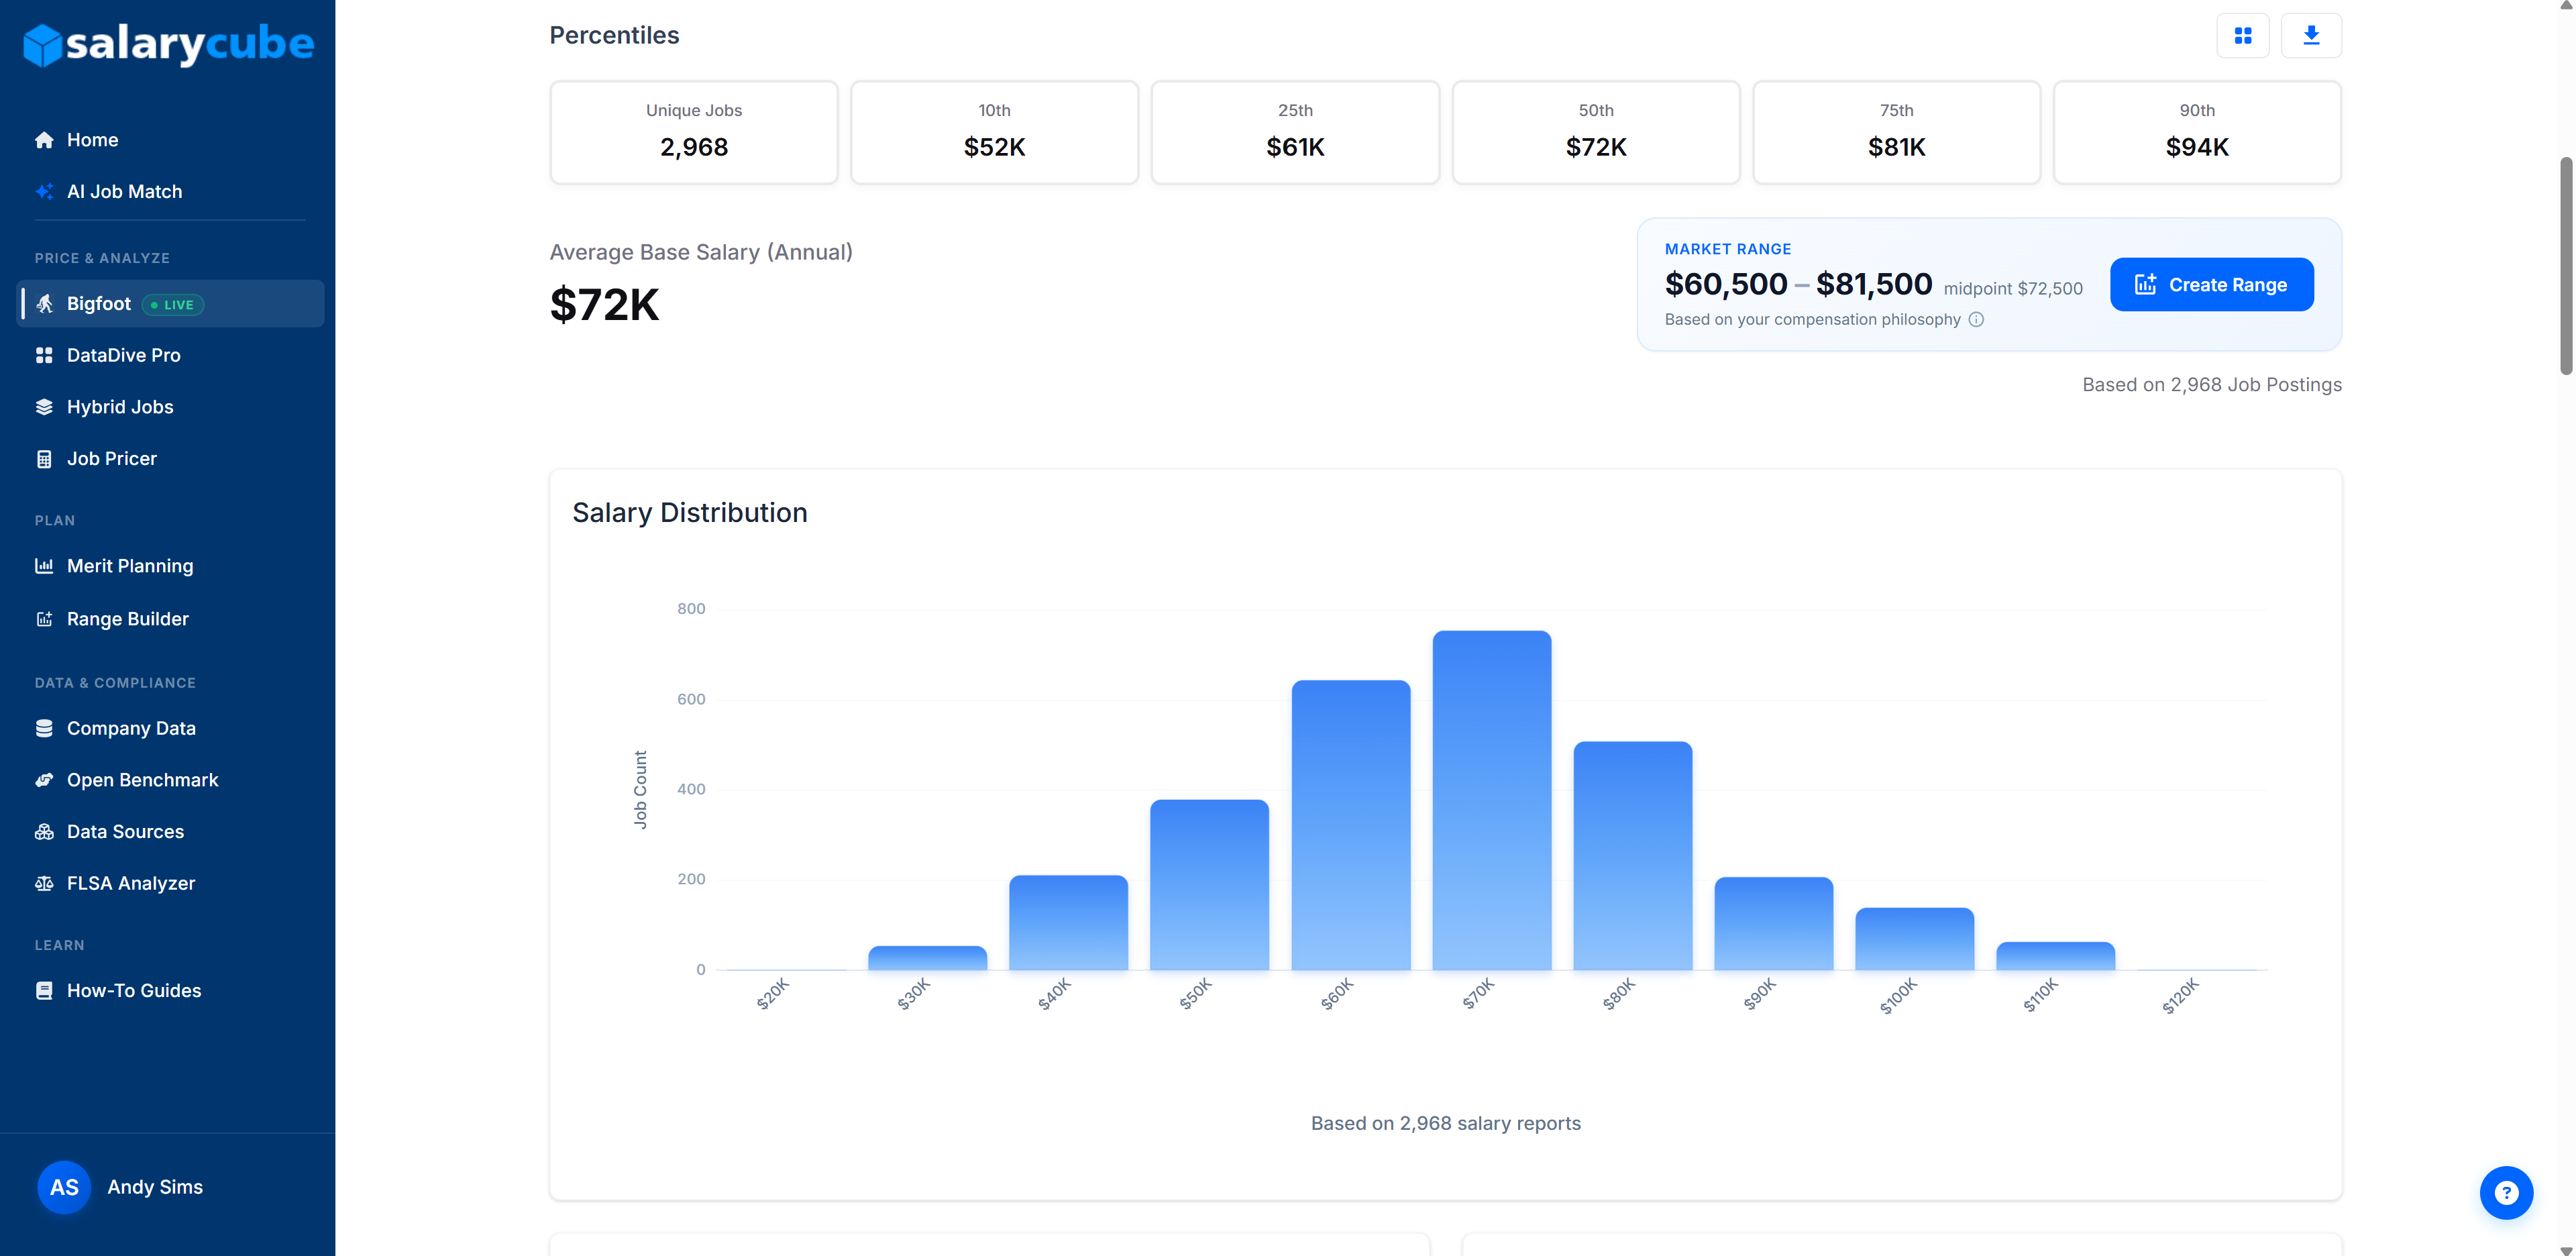
Task: Click the Hybrid Jobs layers icon
Action: tap(44, 407)
